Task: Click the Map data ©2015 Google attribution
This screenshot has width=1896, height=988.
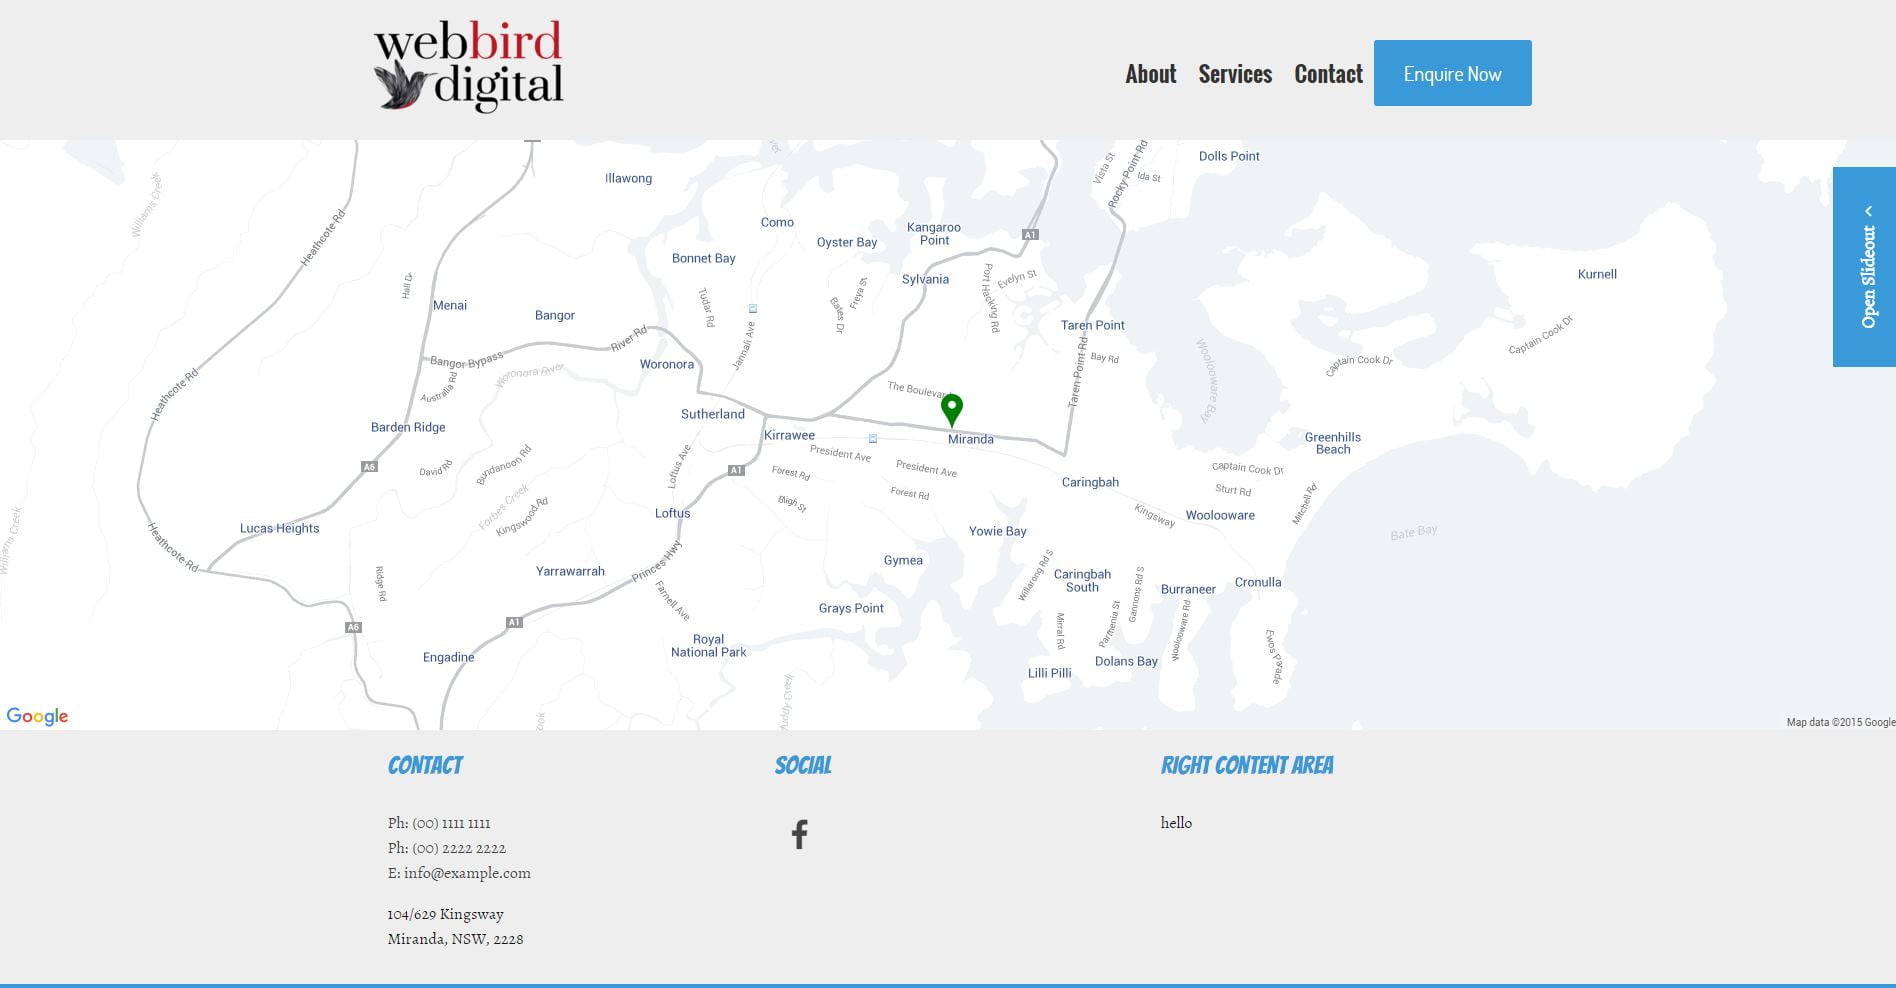Action: coord(1841,722)
